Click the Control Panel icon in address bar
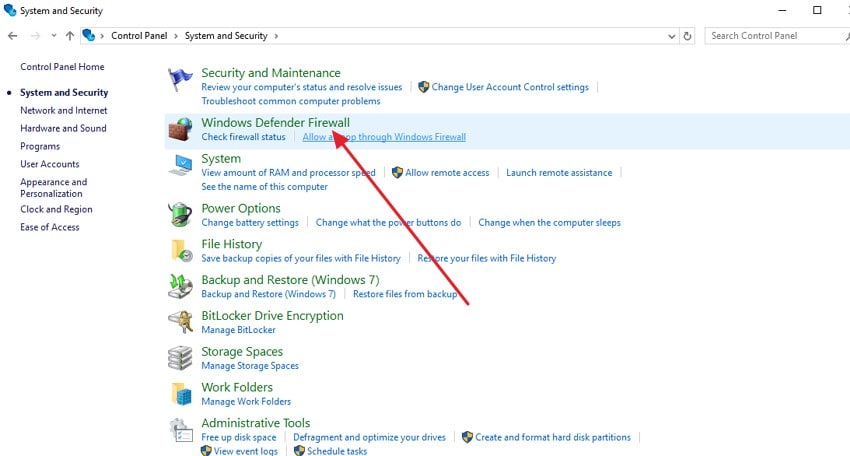Viewport: 850px width, 456px height. click(x=89, y=35)
